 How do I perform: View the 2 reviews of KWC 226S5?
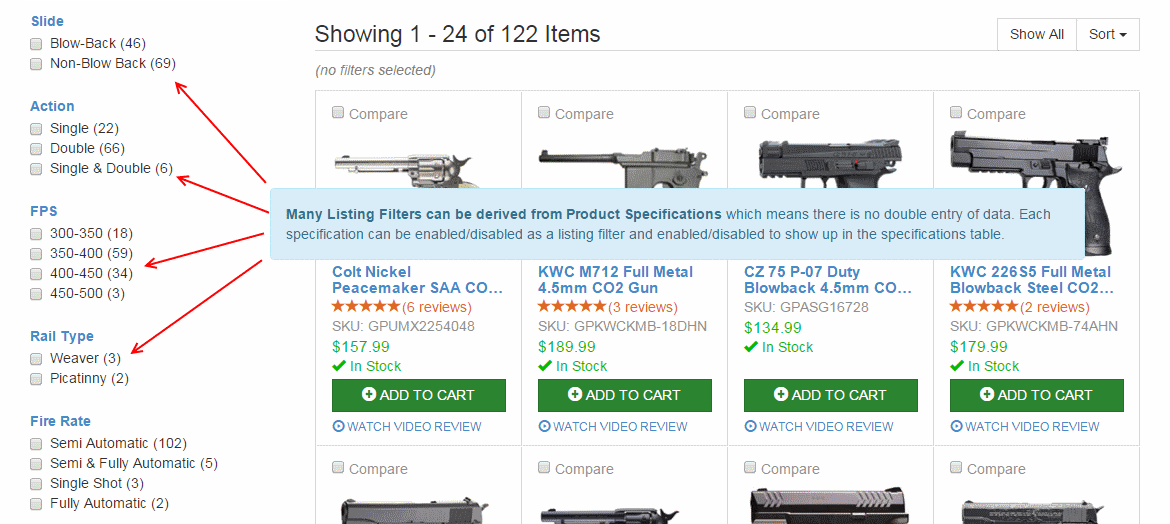click(x=1054, y=308)
